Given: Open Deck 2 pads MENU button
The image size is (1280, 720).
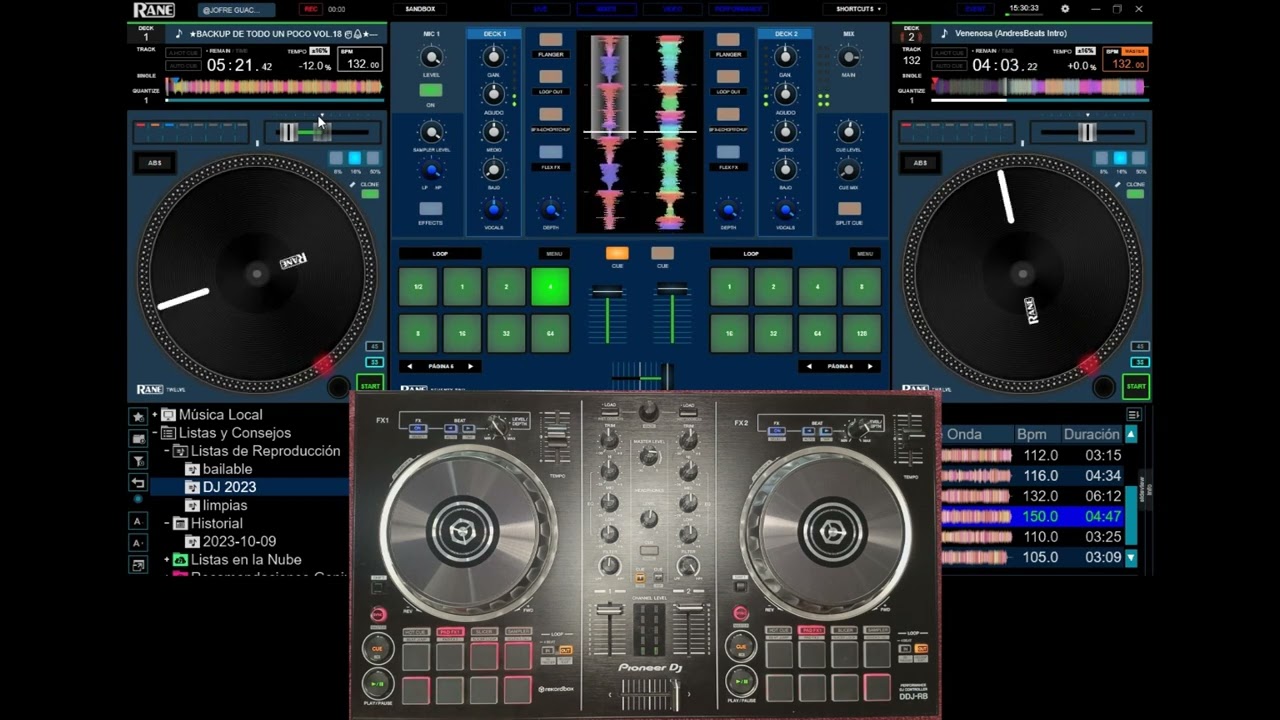Looking at the screenshot, I should pos(866,254).
